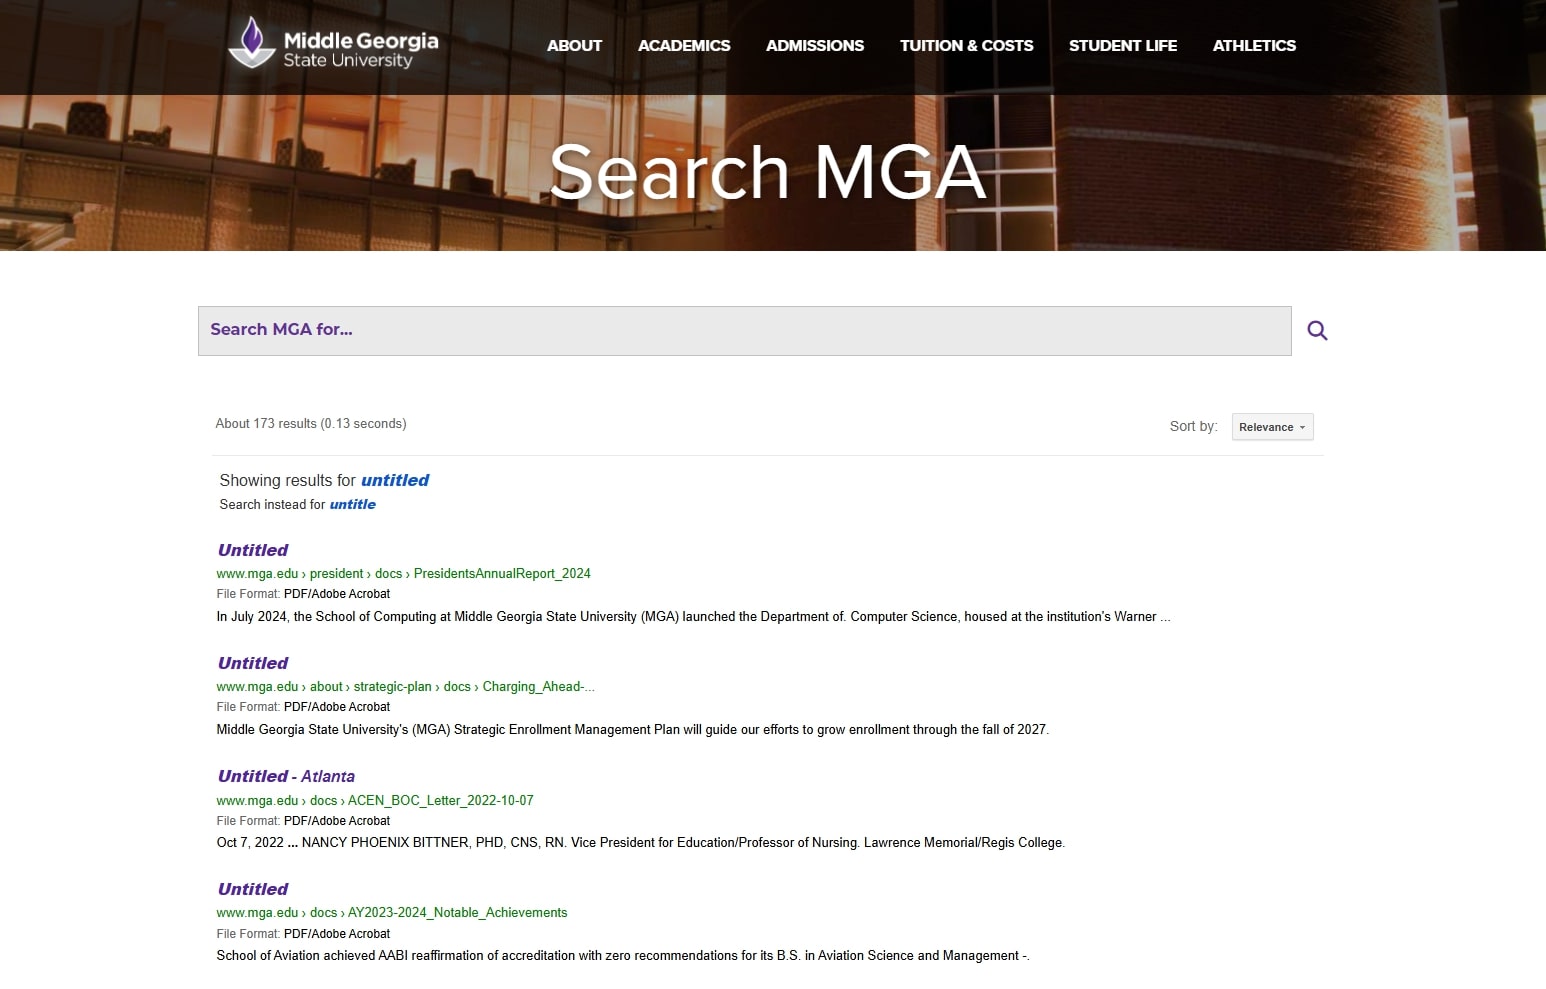This screenshot has width=1546, height=989.
Task: Search instead for 'untitle'
Action: [352, 504]
